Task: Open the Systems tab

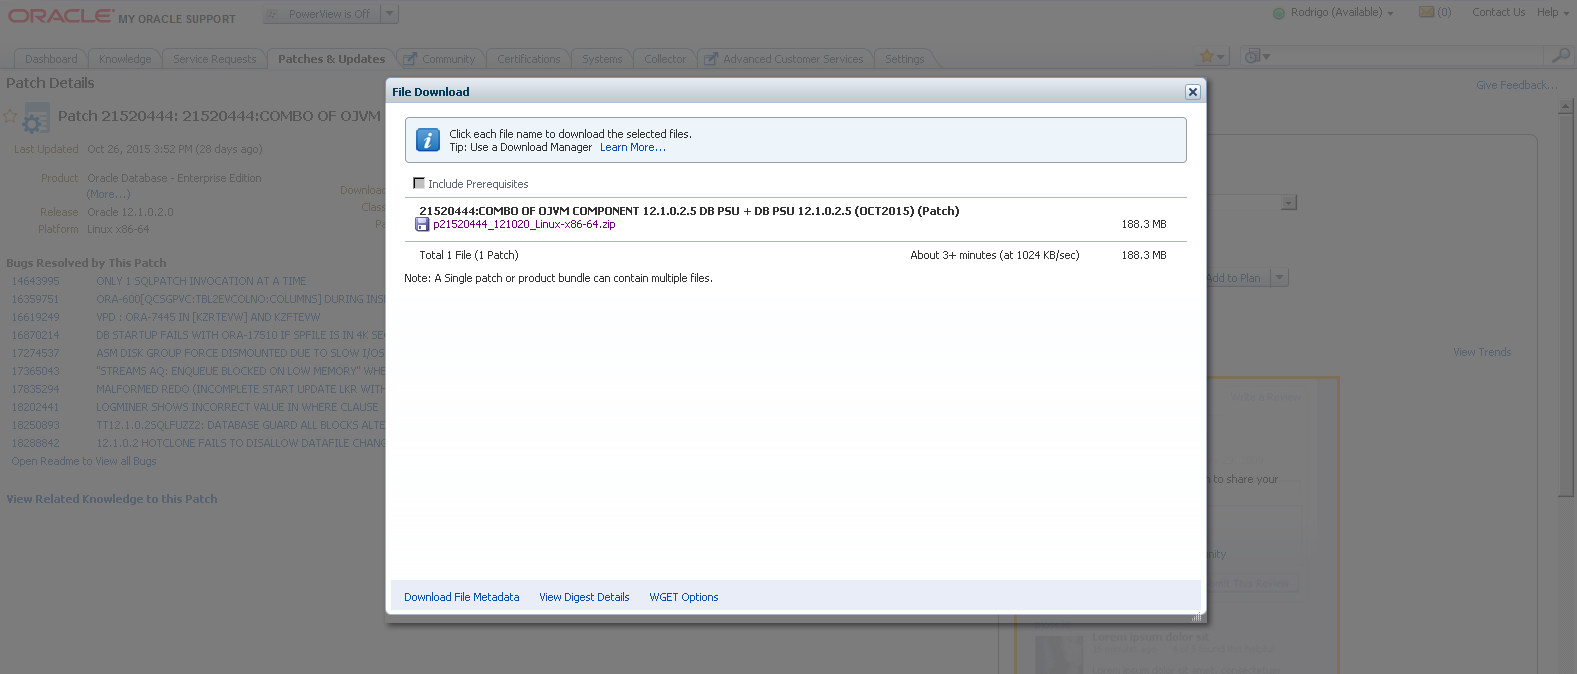Action: click(x=602, y=59)
